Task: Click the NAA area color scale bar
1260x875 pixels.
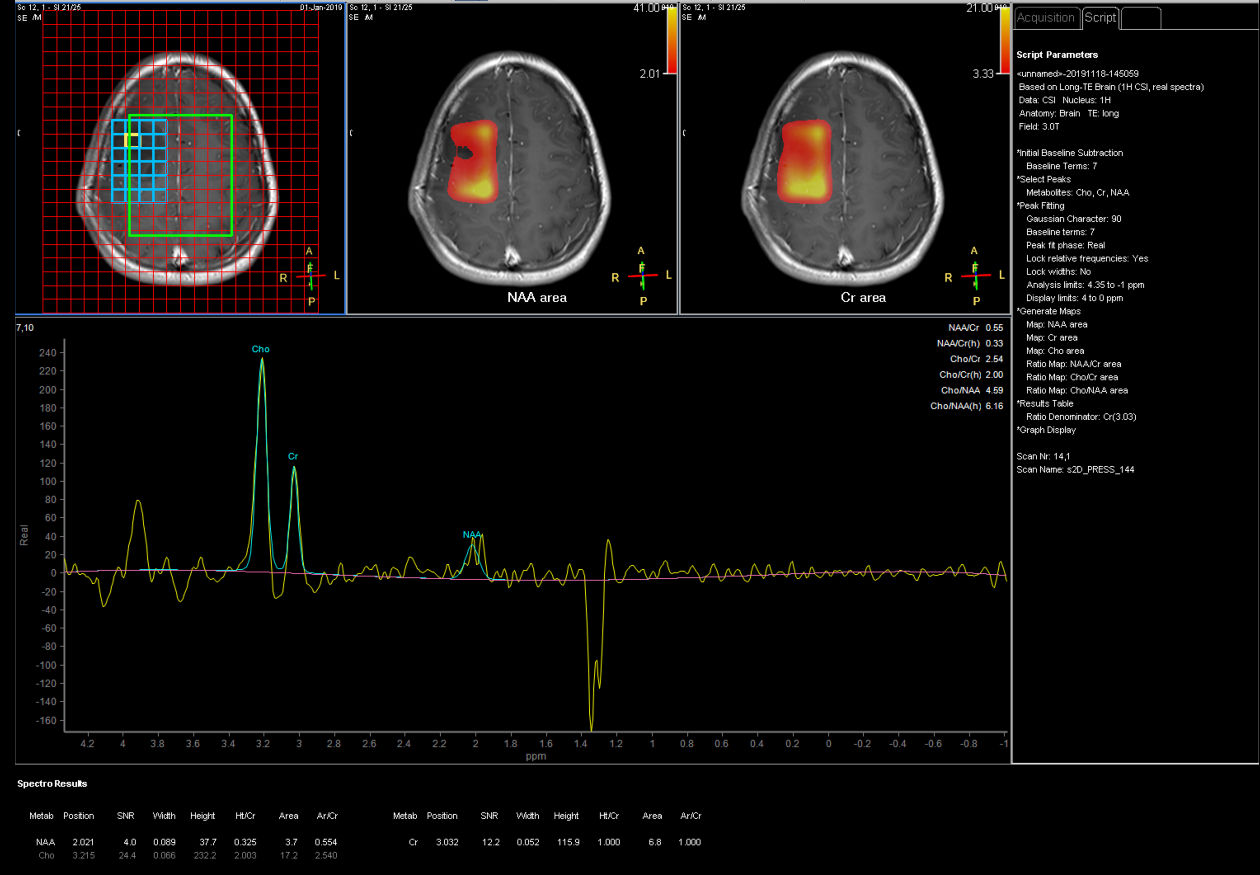Action: pyautogui.click(x=671, y=40)
